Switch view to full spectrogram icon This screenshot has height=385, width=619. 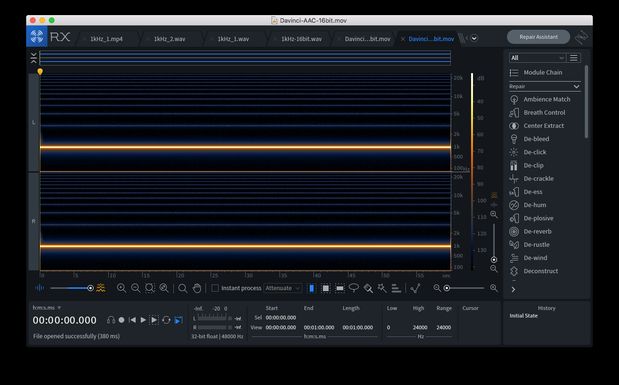point(101,288)
